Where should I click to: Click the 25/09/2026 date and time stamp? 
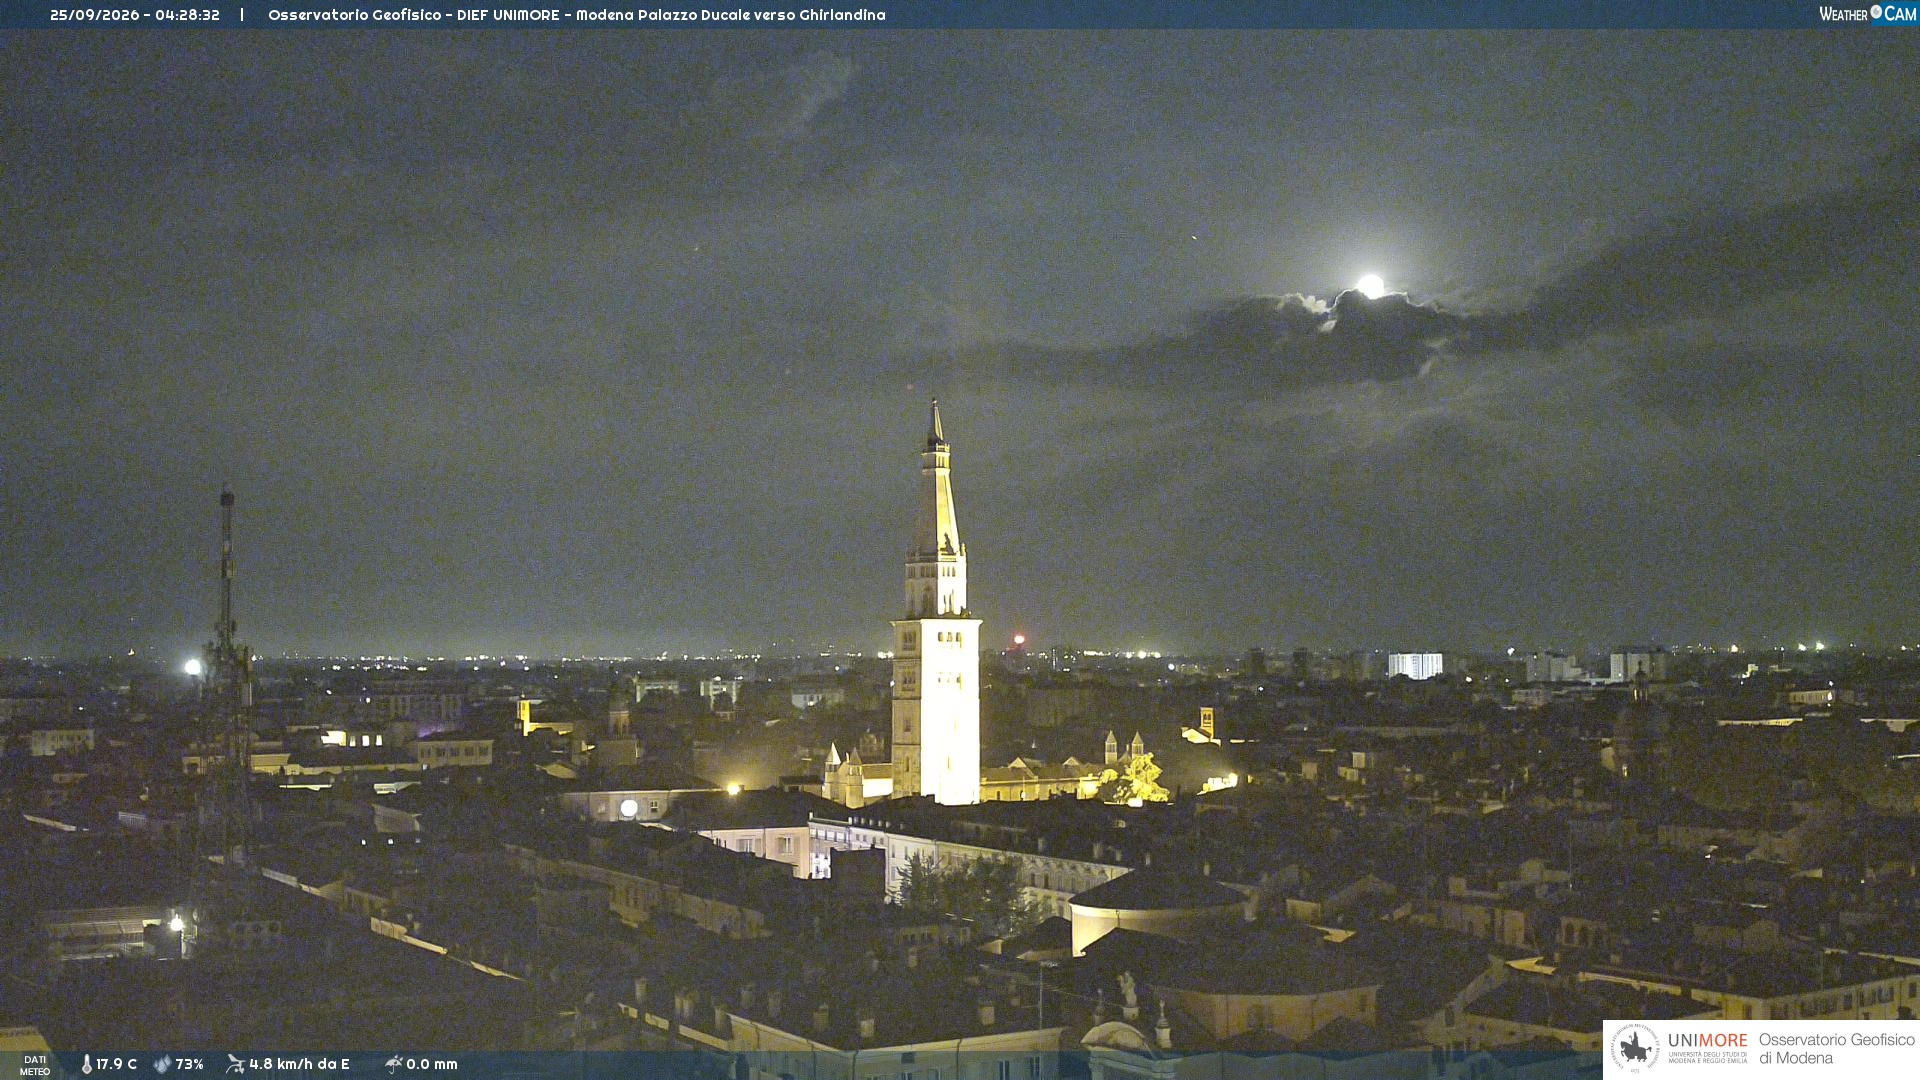135,15
